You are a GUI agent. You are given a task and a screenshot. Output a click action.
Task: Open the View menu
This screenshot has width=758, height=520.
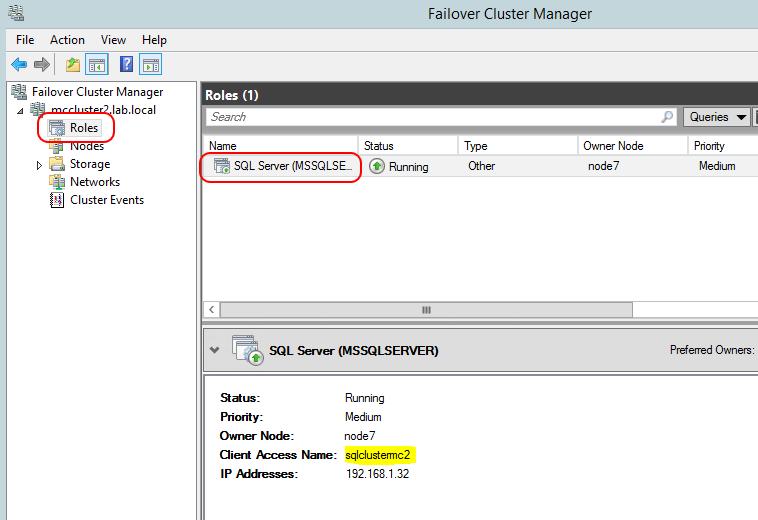(x=113, y=40)
